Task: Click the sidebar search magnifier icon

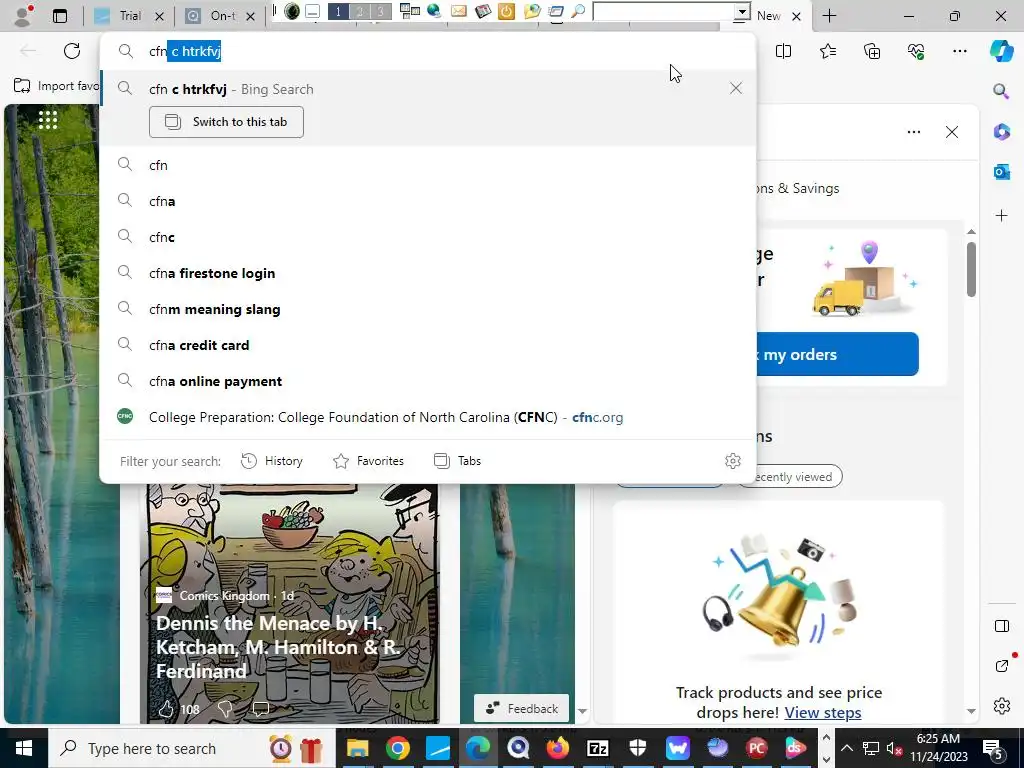Action: (1001, 91)
